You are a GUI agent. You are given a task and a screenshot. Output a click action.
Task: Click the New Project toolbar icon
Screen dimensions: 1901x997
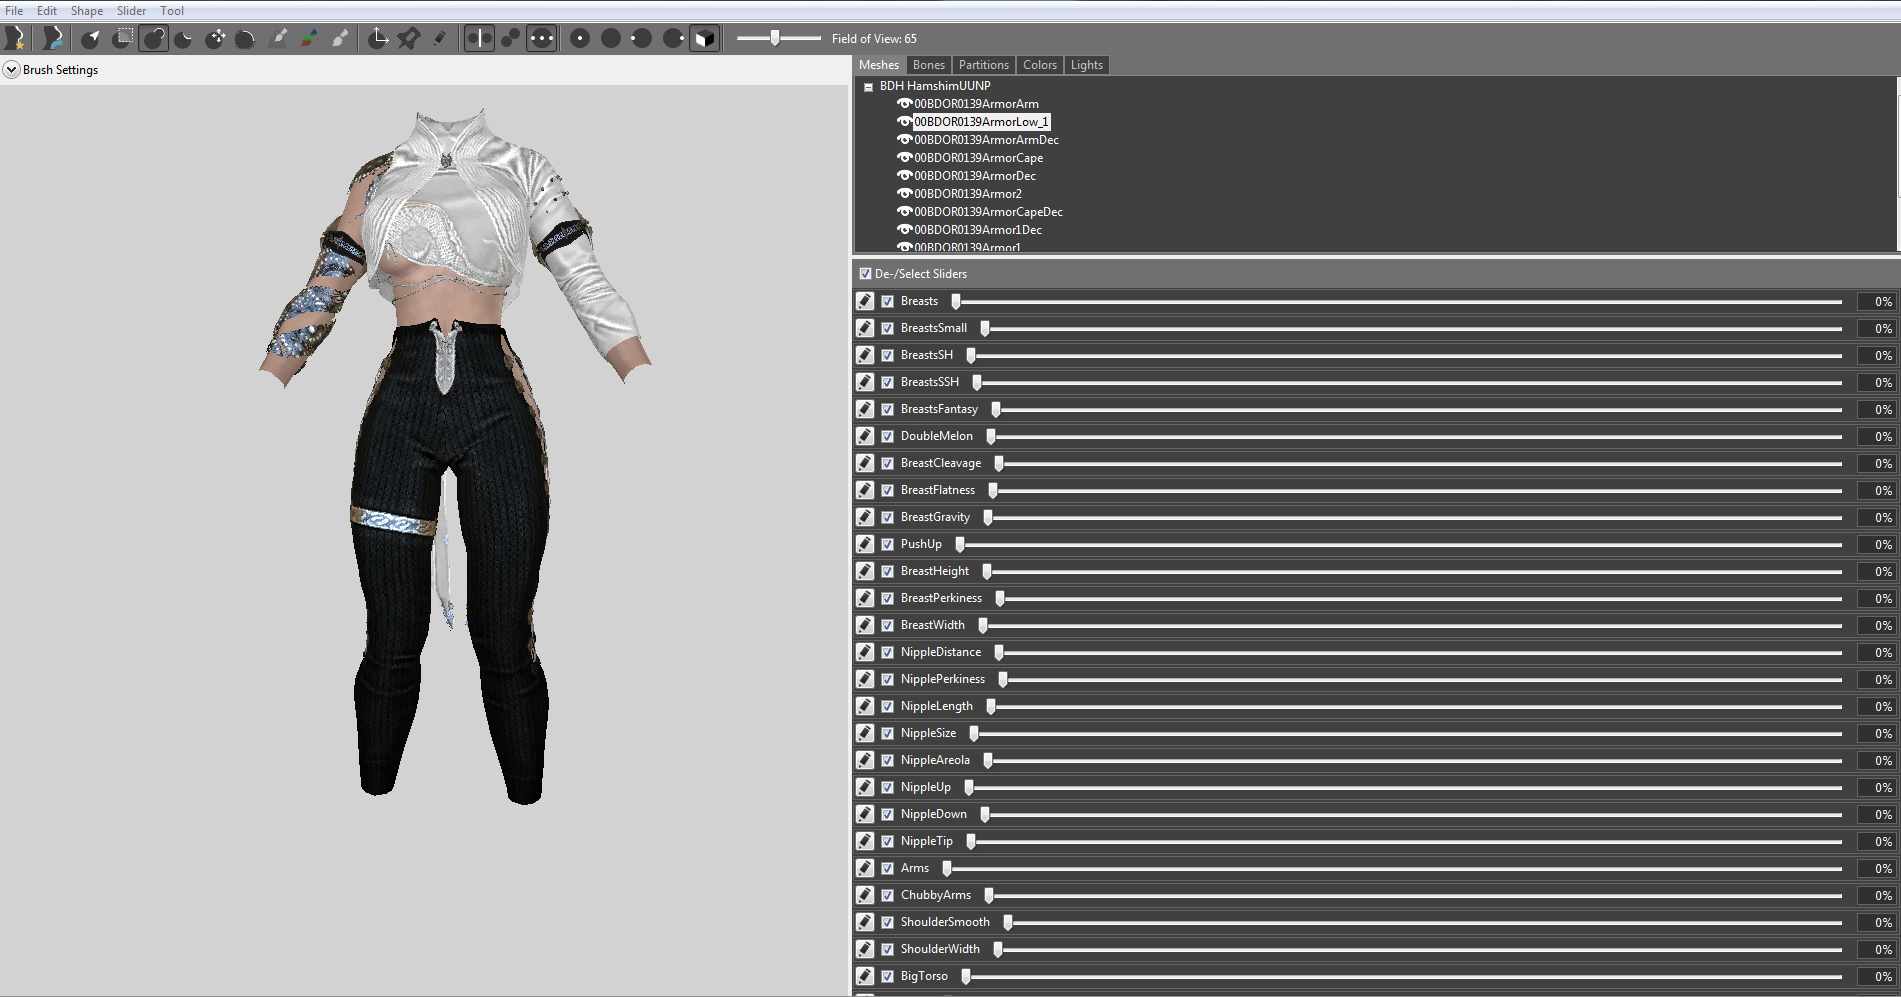point(15,38)
